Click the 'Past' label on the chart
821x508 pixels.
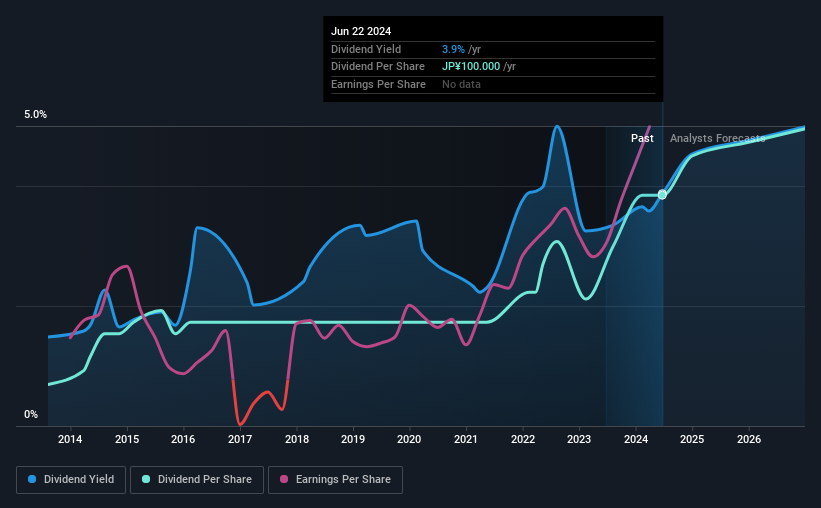pyautogui.click(x=642, y=138)
